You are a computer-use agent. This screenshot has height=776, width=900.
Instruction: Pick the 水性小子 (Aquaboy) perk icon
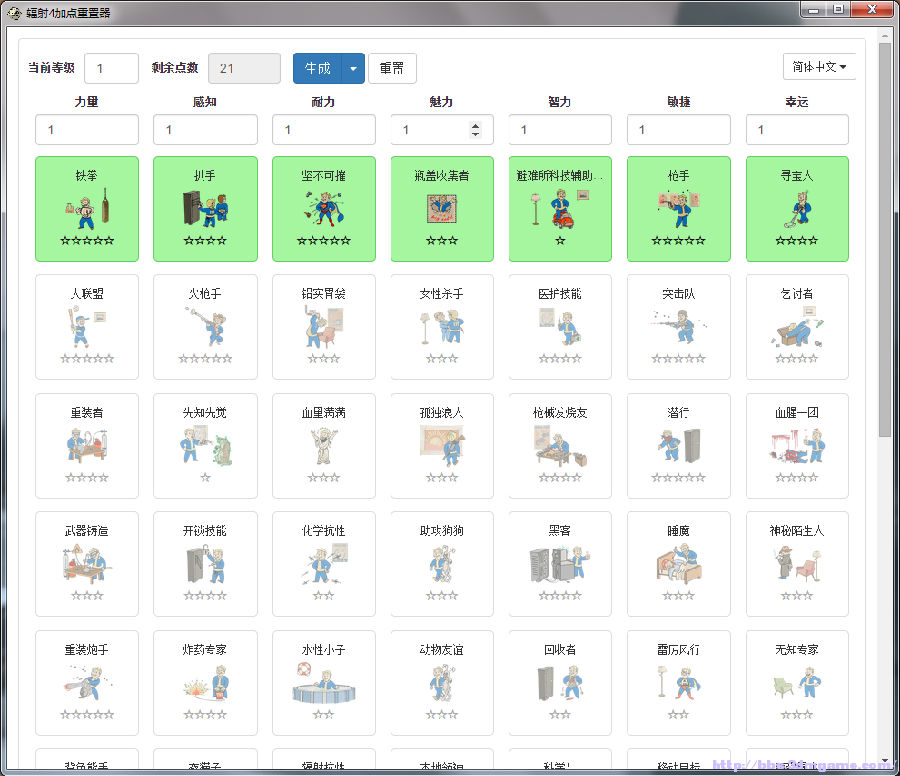[323, 683]
